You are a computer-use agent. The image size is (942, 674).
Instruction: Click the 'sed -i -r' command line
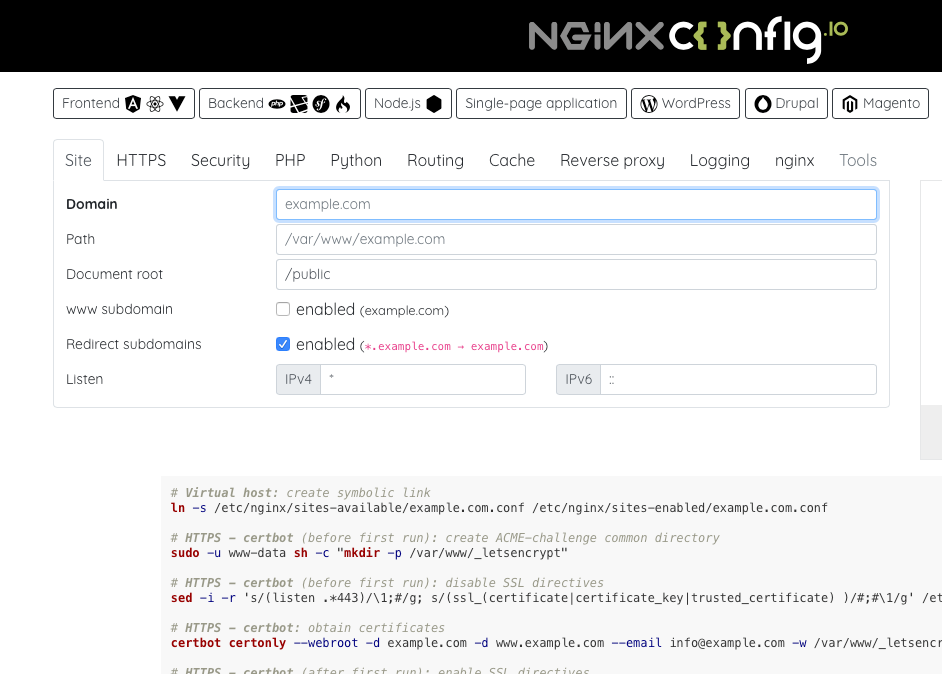coord(556,598)
